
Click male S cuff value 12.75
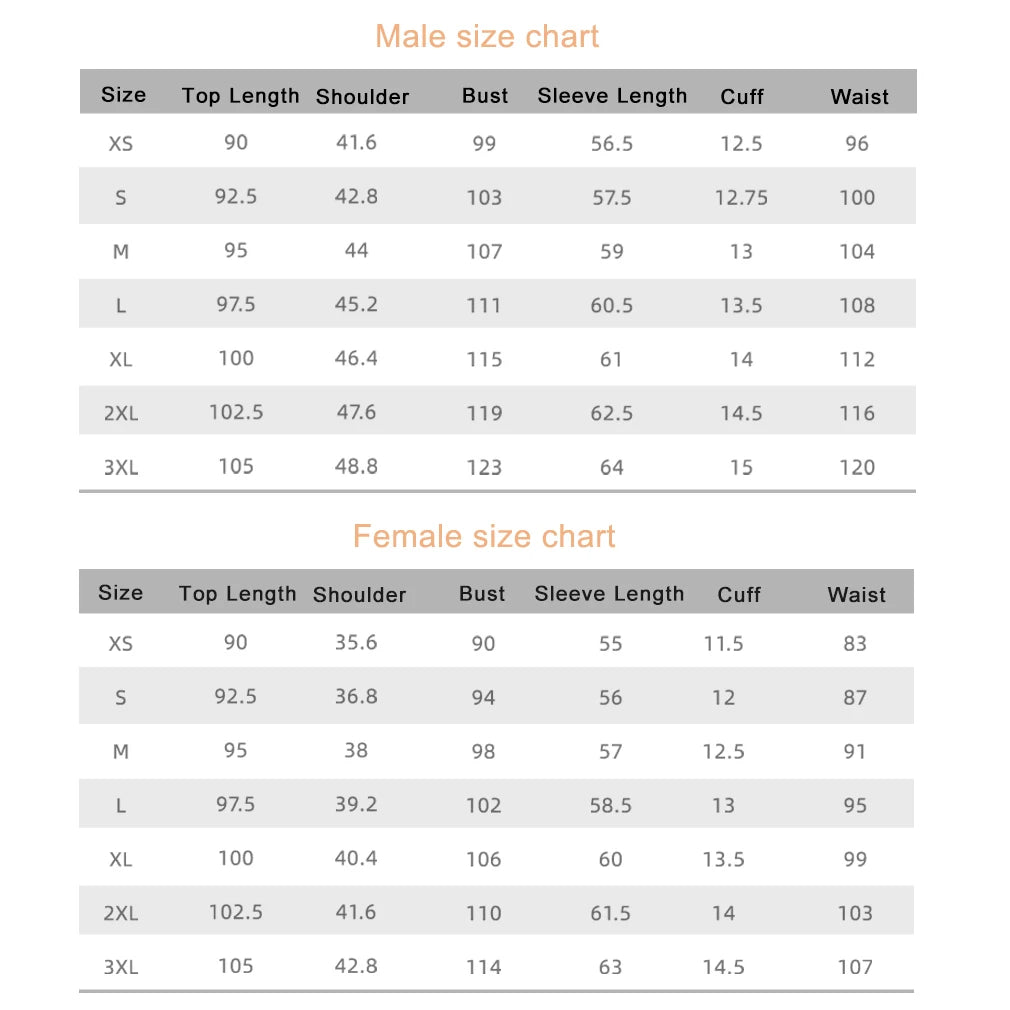pyautogui.click(x=741, y=197)
